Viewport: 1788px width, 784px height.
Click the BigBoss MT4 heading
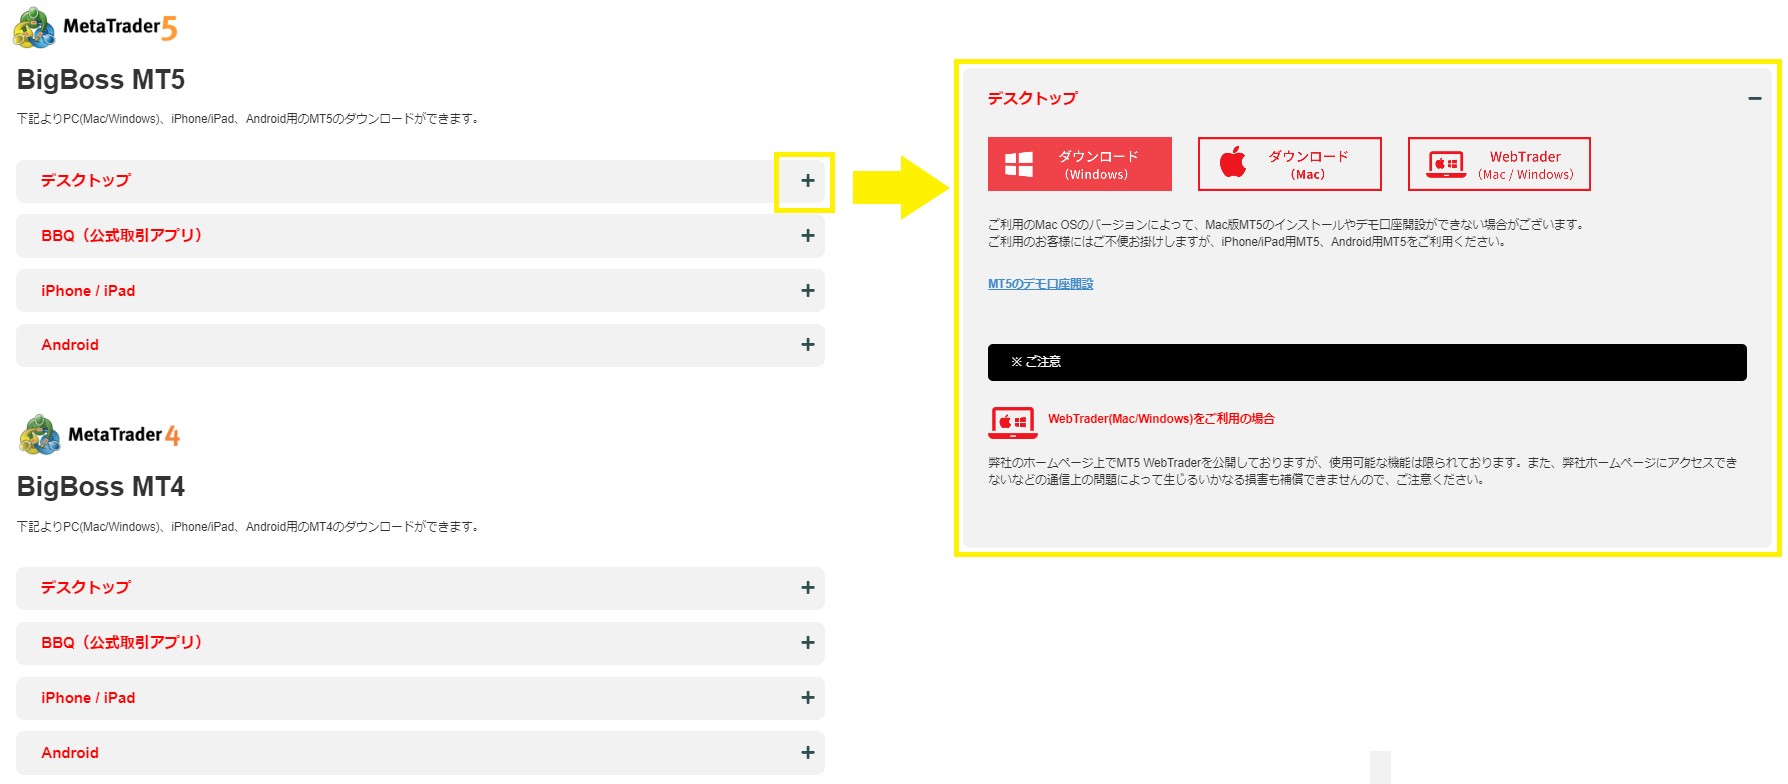click(101, 487)
